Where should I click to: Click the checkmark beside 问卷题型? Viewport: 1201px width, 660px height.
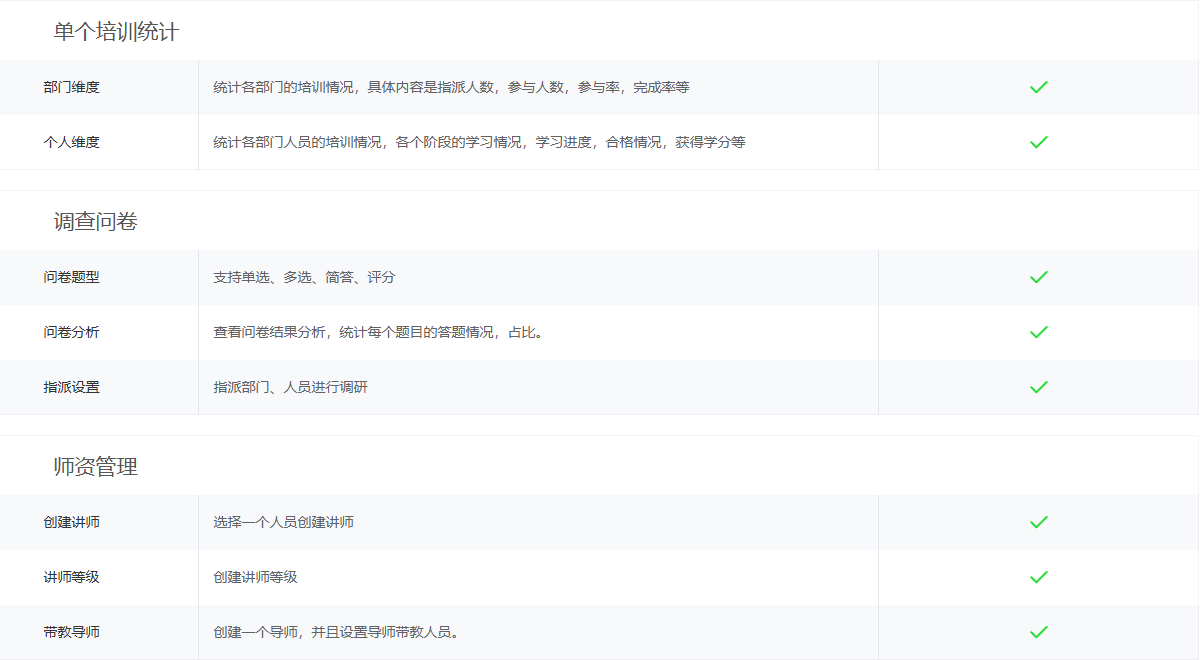tap(1038, 278)
